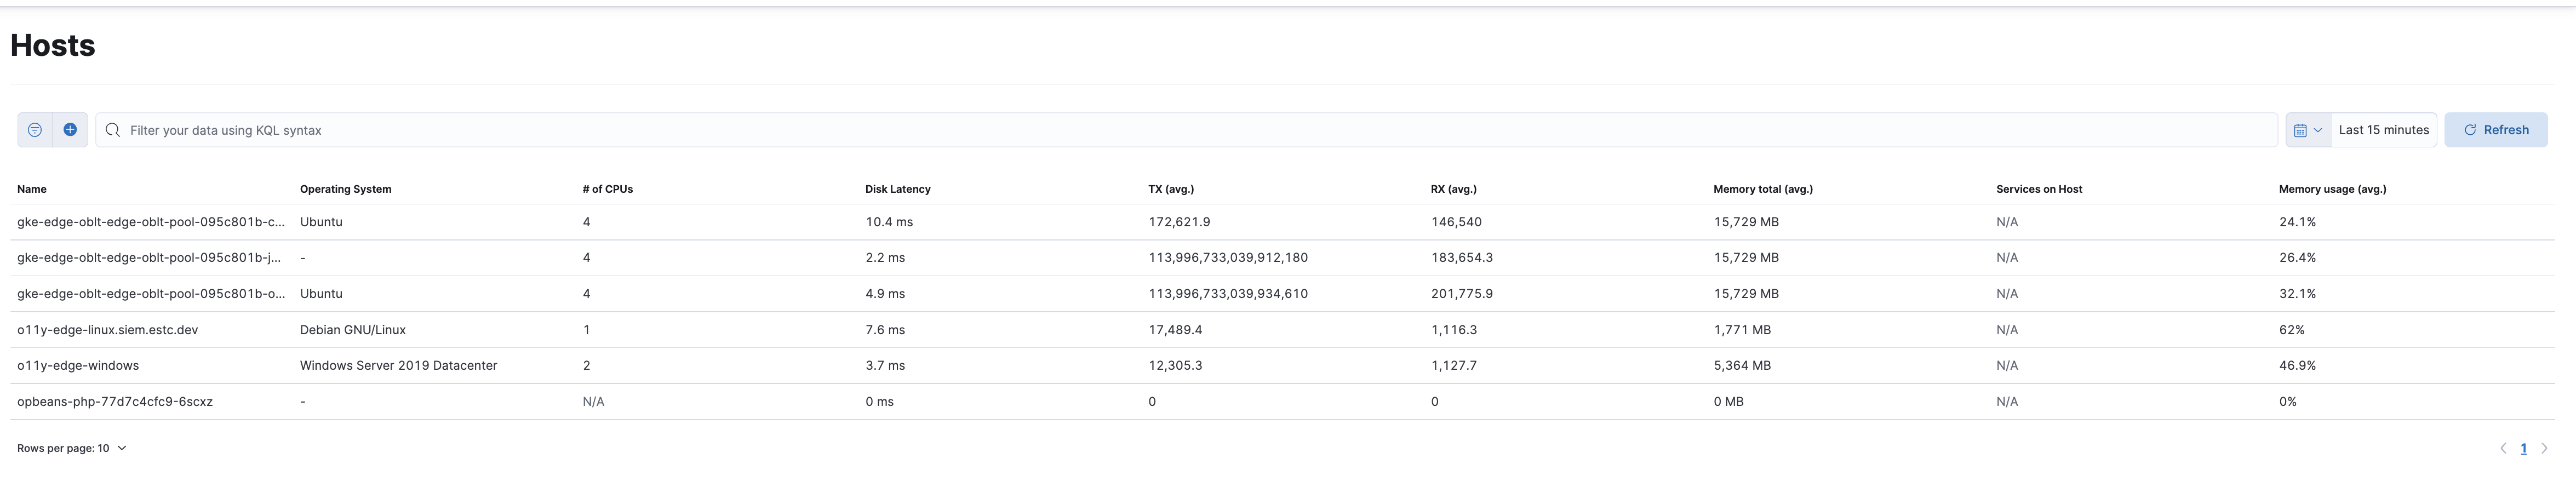The width and height of the screenshot is (2576, 504).
Task: Click the KQL filter input field
Action: click(x=600, y=129)
